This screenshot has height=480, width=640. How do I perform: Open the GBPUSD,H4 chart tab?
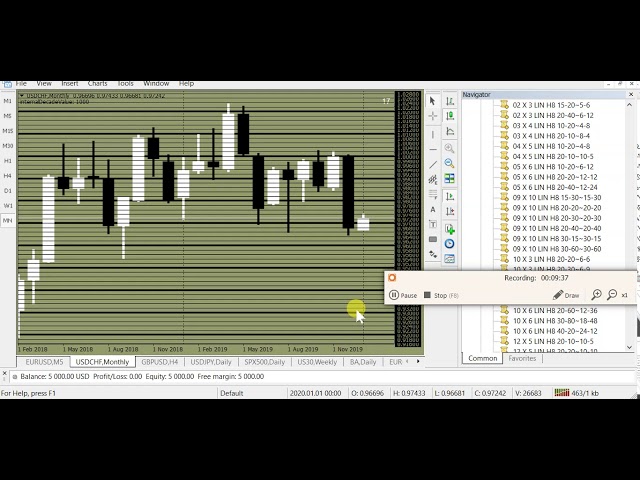click(159, 362)
